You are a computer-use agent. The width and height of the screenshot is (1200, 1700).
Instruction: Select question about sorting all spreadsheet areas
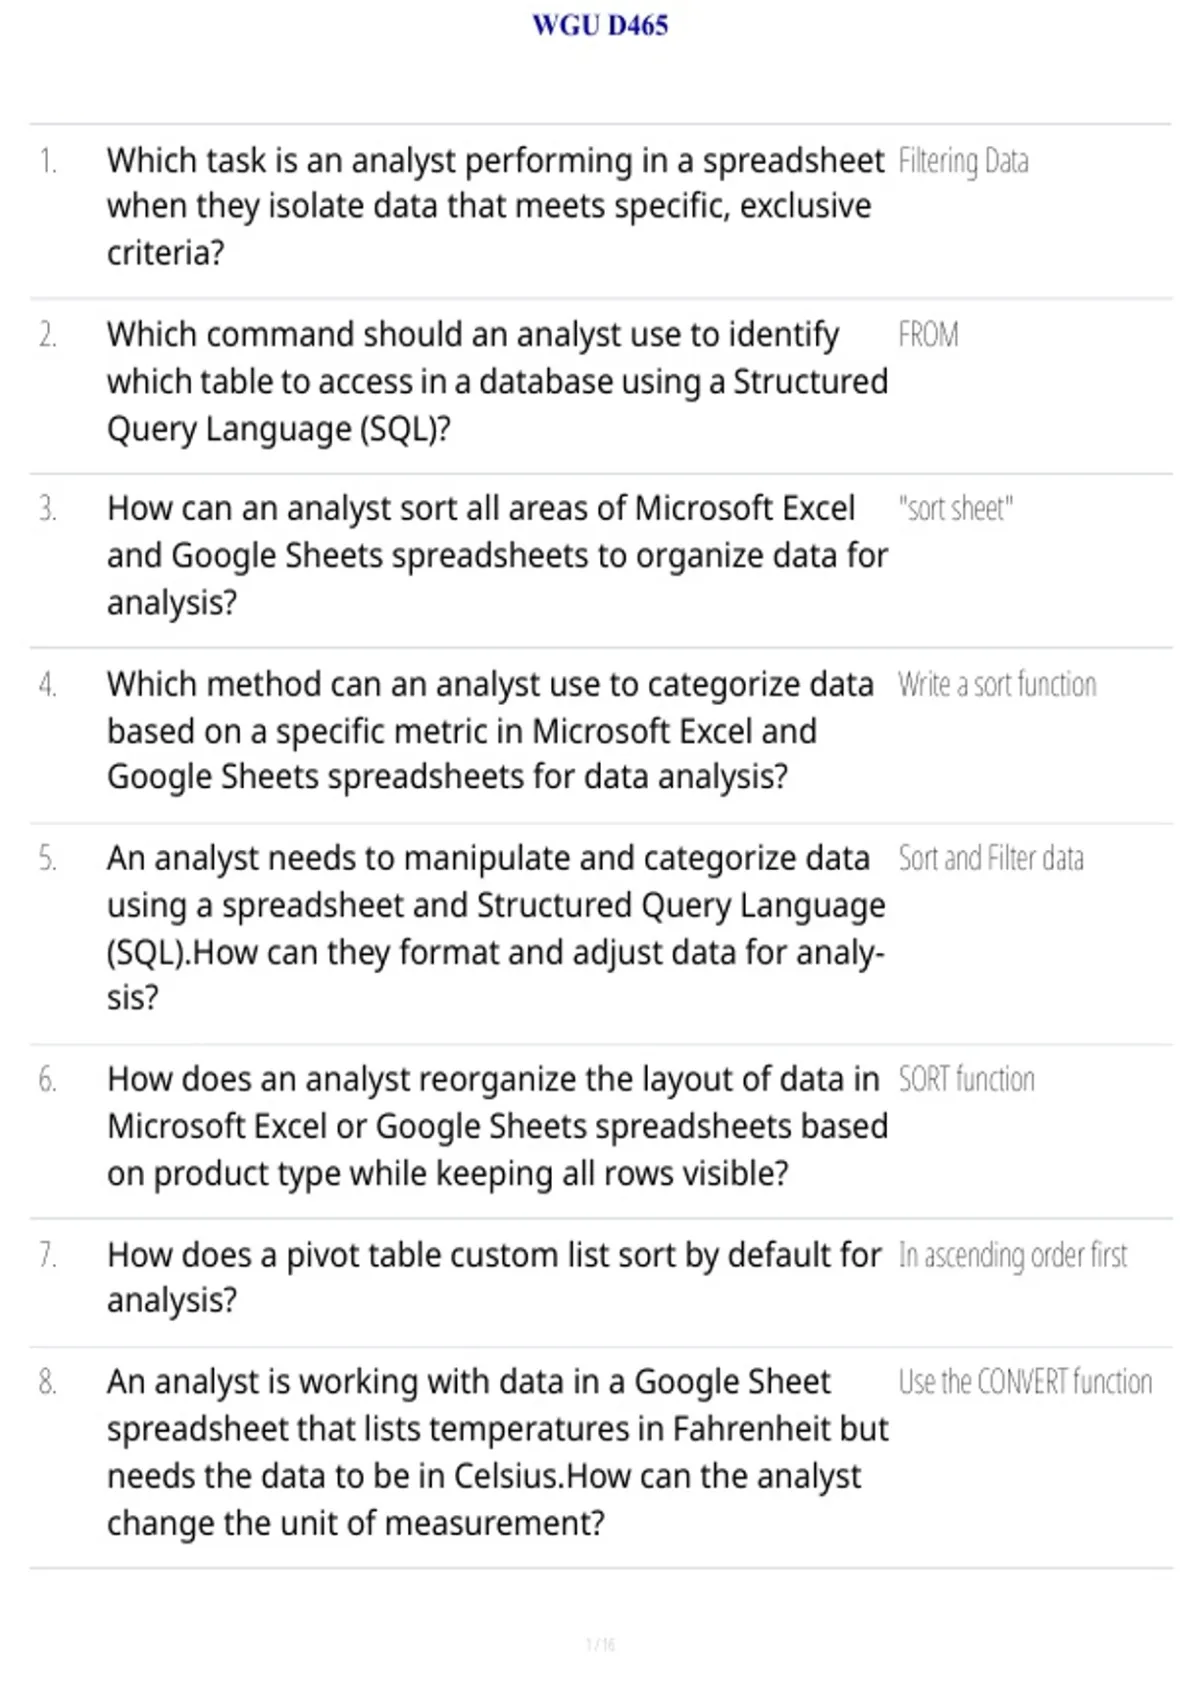497,555
